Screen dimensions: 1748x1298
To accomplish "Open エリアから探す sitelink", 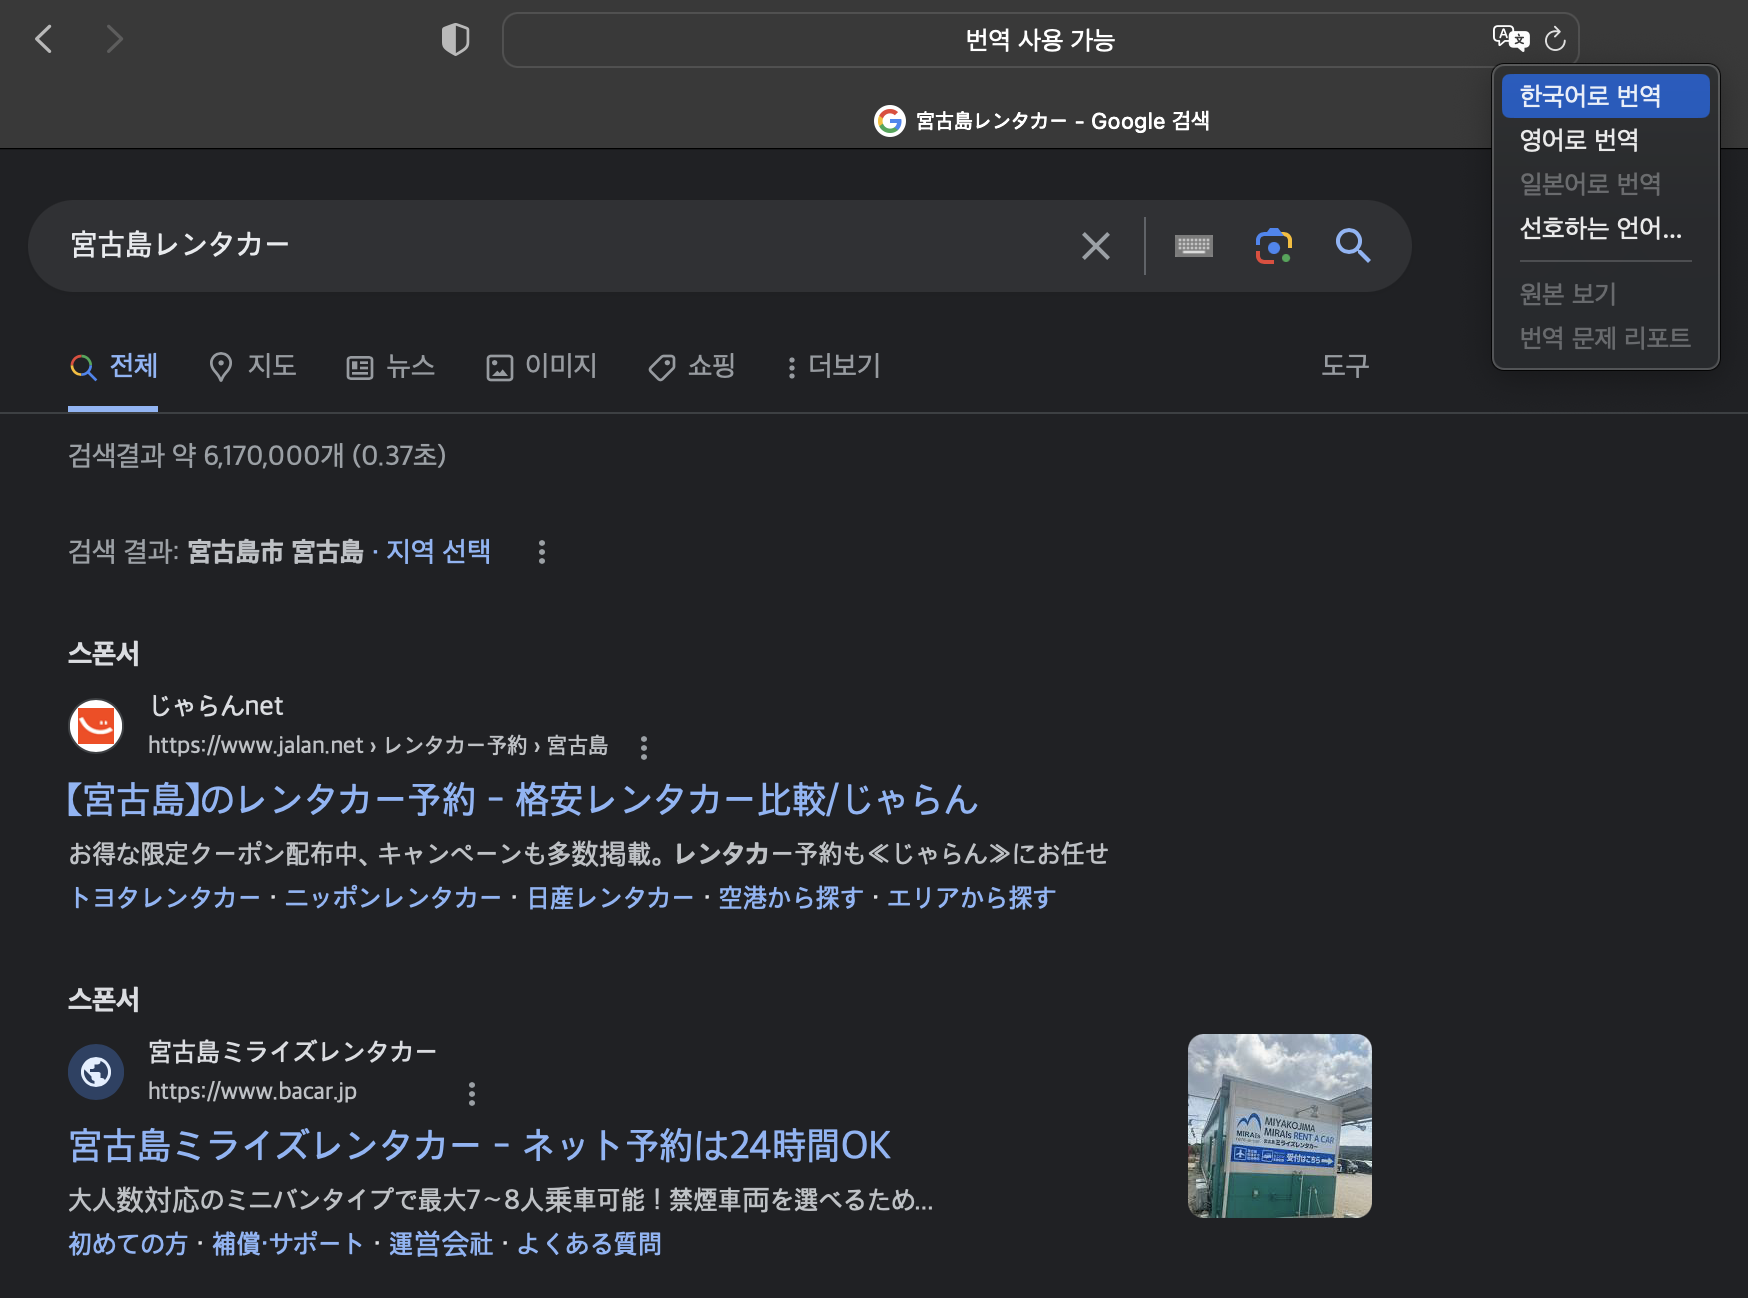I will click(x=971, y=898).
